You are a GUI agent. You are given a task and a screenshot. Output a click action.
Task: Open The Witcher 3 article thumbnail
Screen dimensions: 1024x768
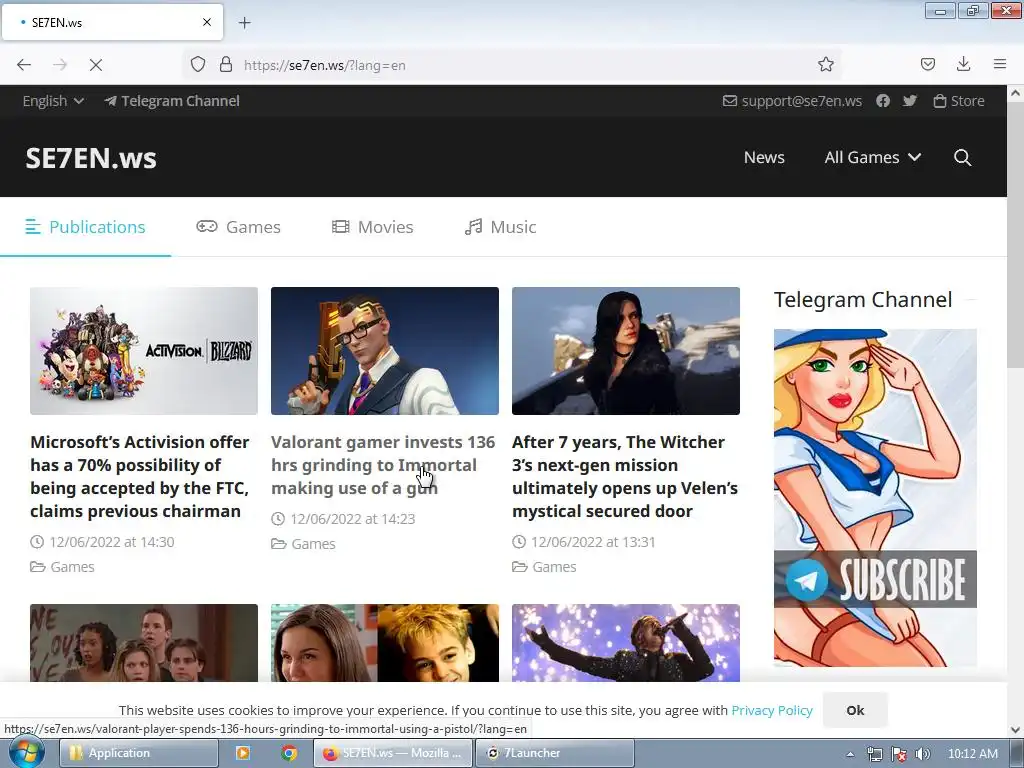626,351
